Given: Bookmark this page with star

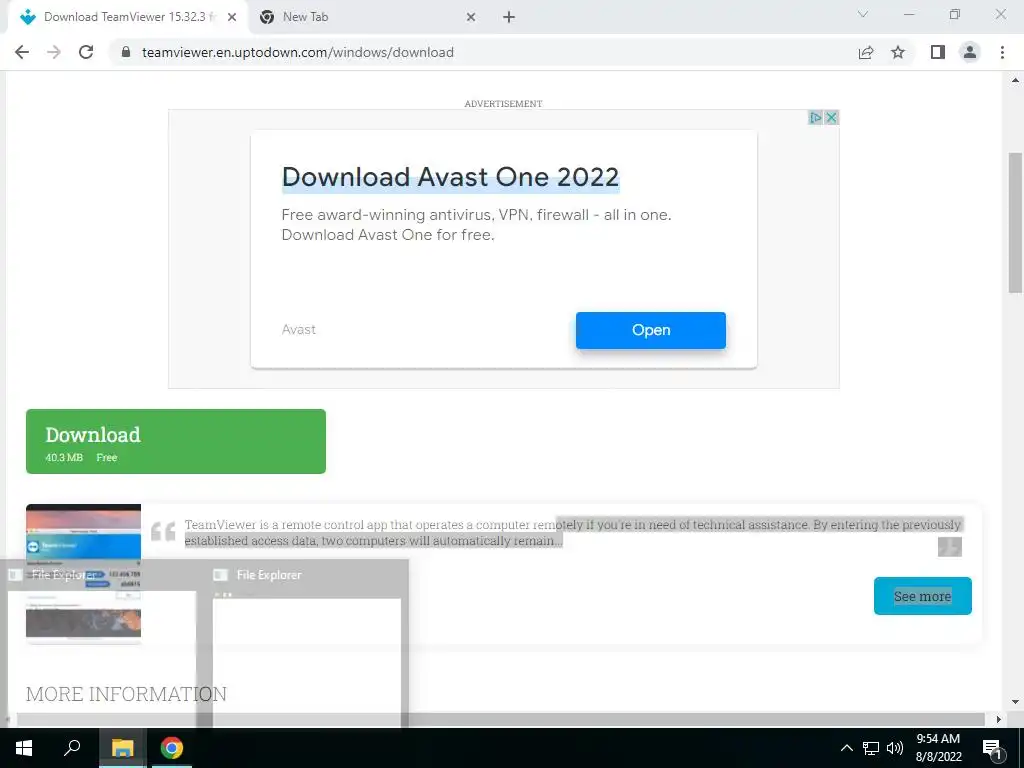Looking at the screenshot, I should 898,52.
